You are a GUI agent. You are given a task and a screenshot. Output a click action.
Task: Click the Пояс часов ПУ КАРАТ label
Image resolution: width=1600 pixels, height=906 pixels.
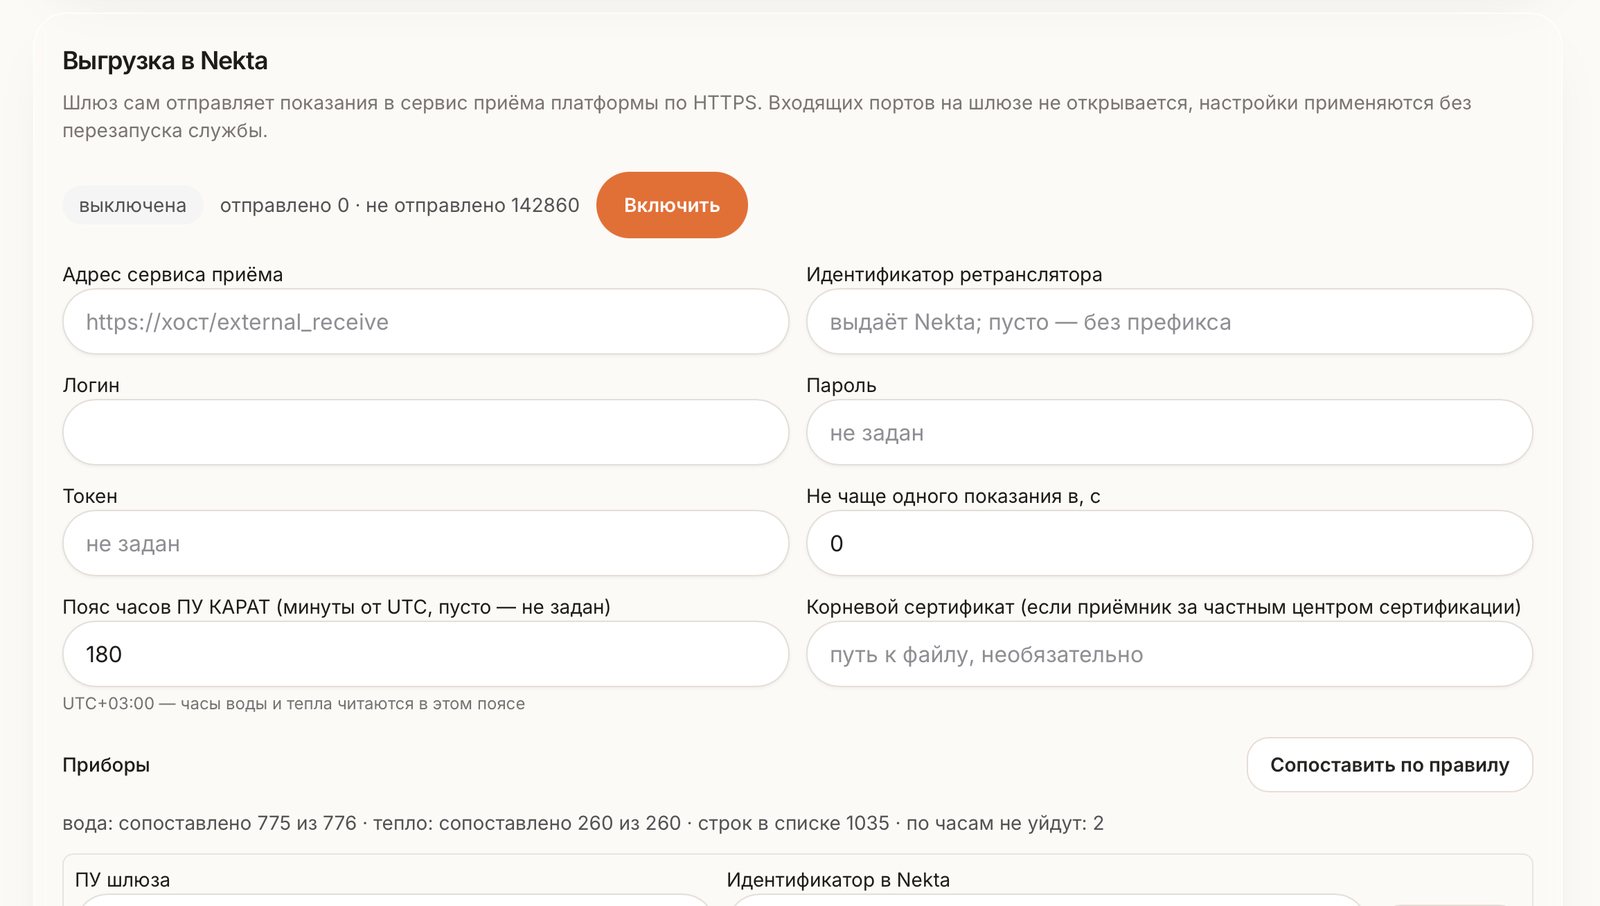[x=336, y=607]
